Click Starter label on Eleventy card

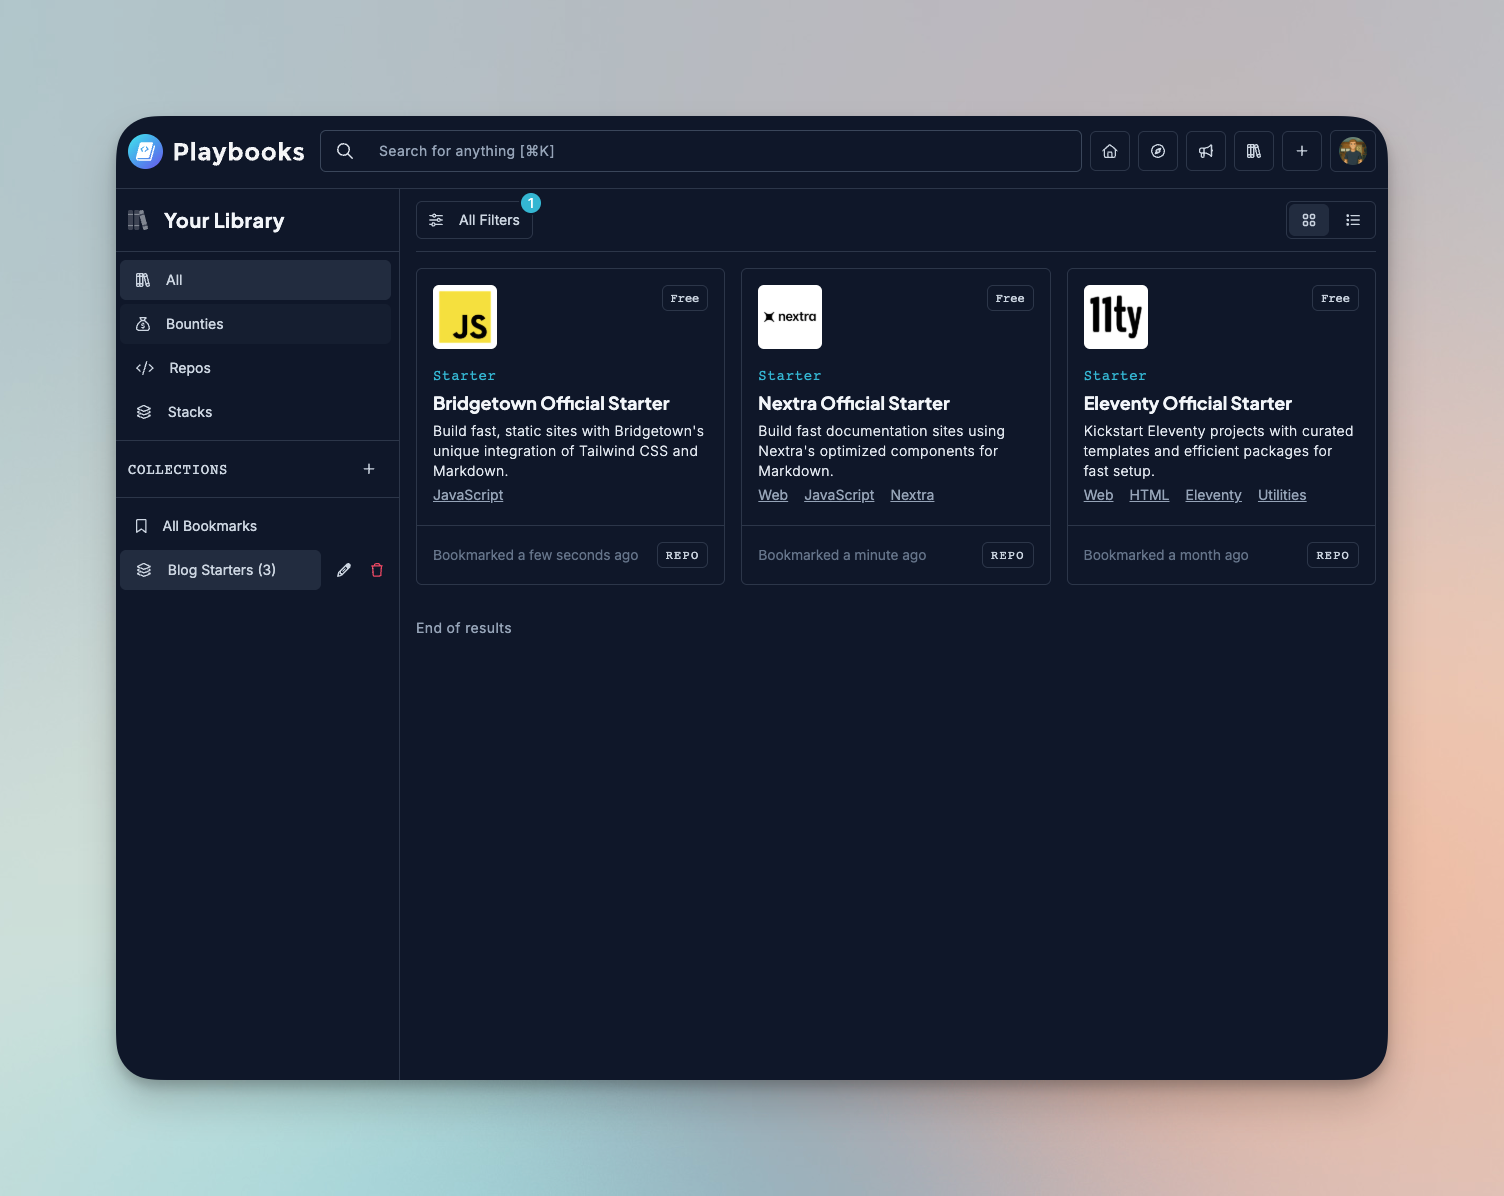coord(1115,376)
